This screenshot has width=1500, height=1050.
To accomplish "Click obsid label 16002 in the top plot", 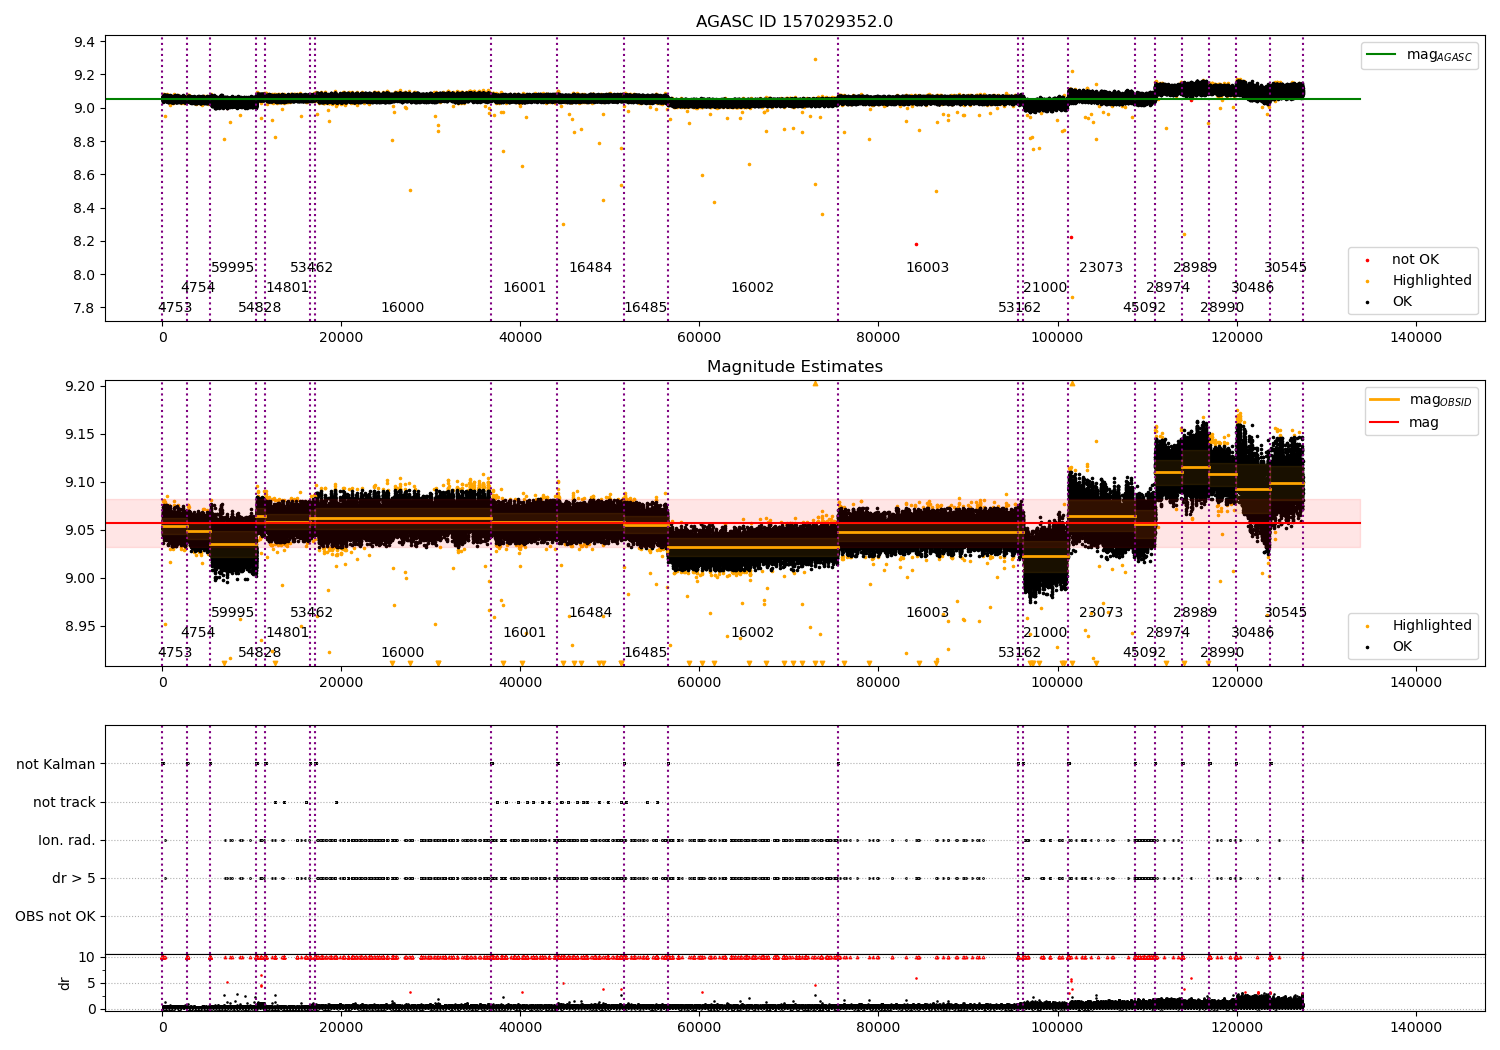I will coord(753,288).
